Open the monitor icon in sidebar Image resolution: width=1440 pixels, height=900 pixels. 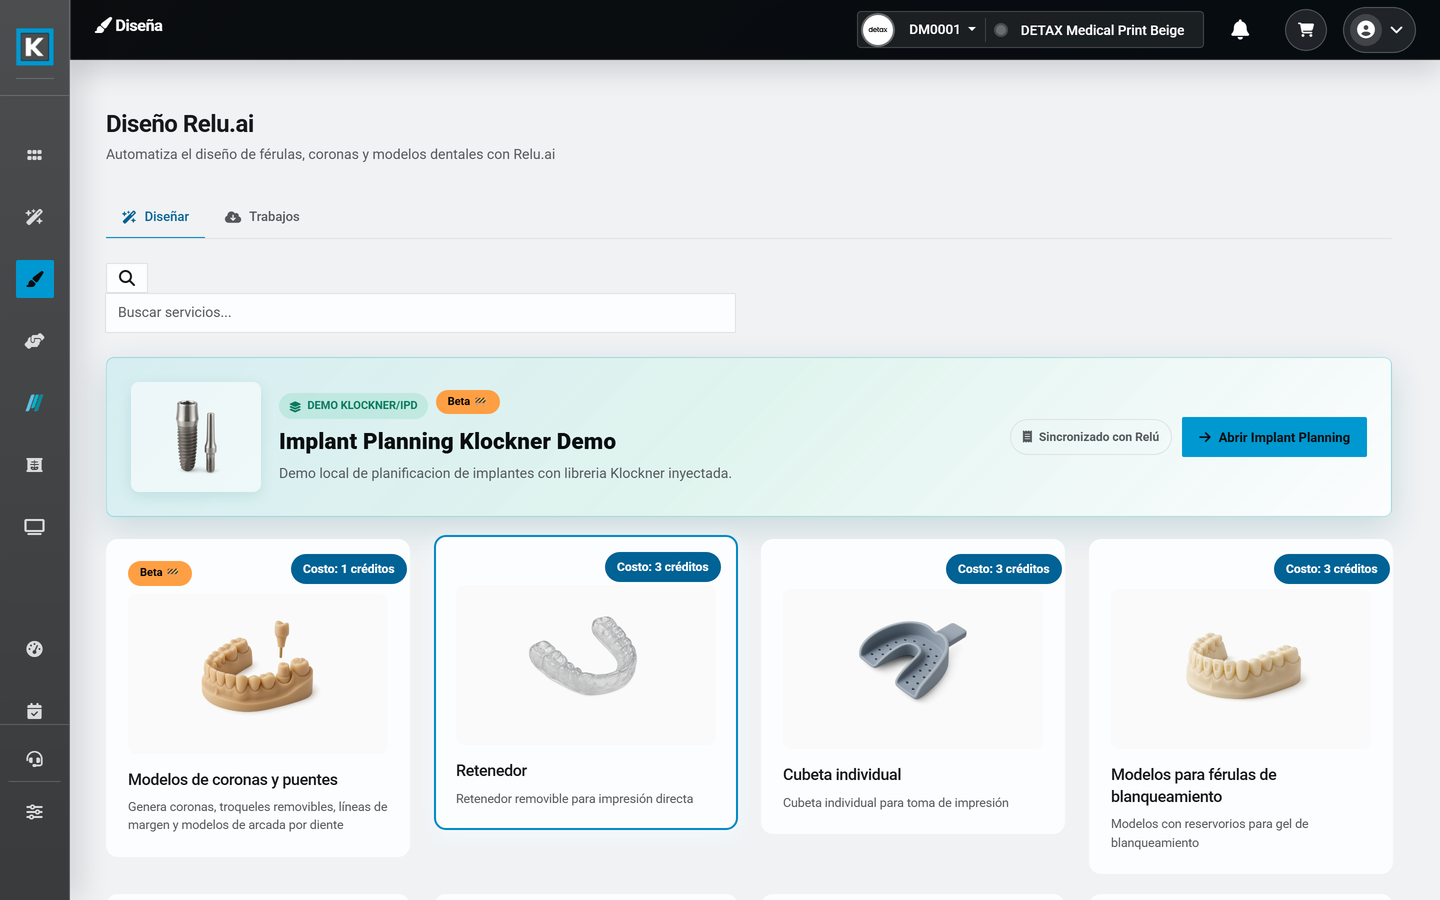(x=35, y=527)
